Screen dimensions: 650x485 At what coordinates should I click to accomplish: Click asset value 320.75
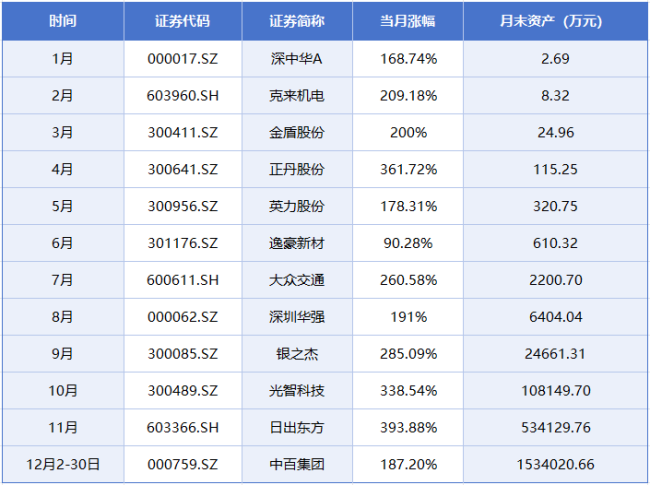(x=555, y=206)
